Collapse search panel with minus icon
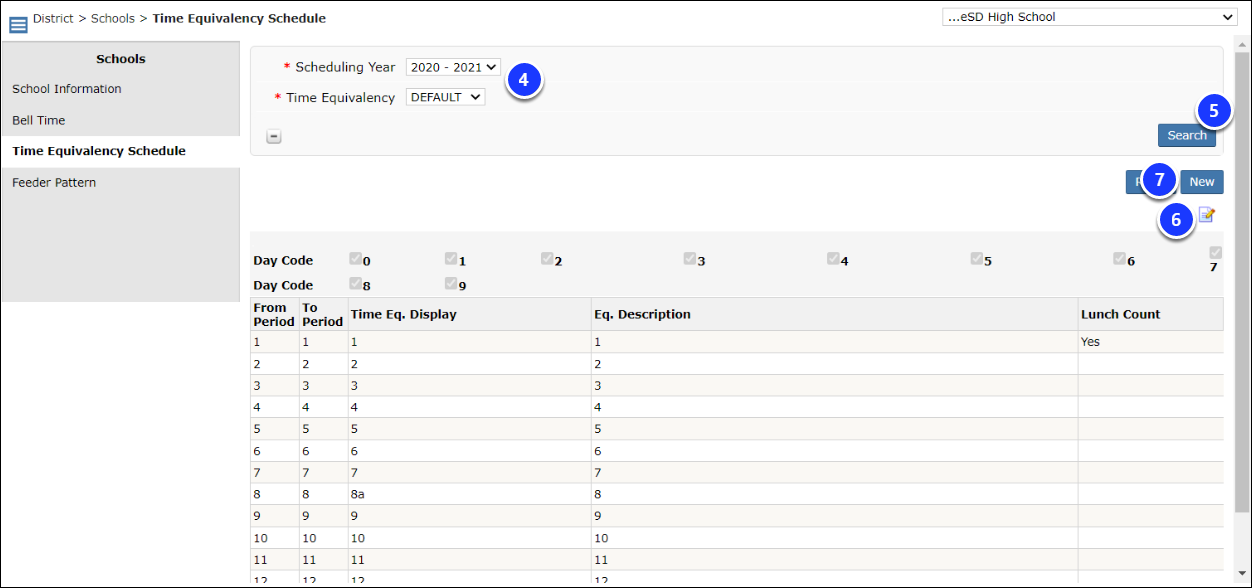The width and height of the screenshot is (1252, 588). click(274, 137)
